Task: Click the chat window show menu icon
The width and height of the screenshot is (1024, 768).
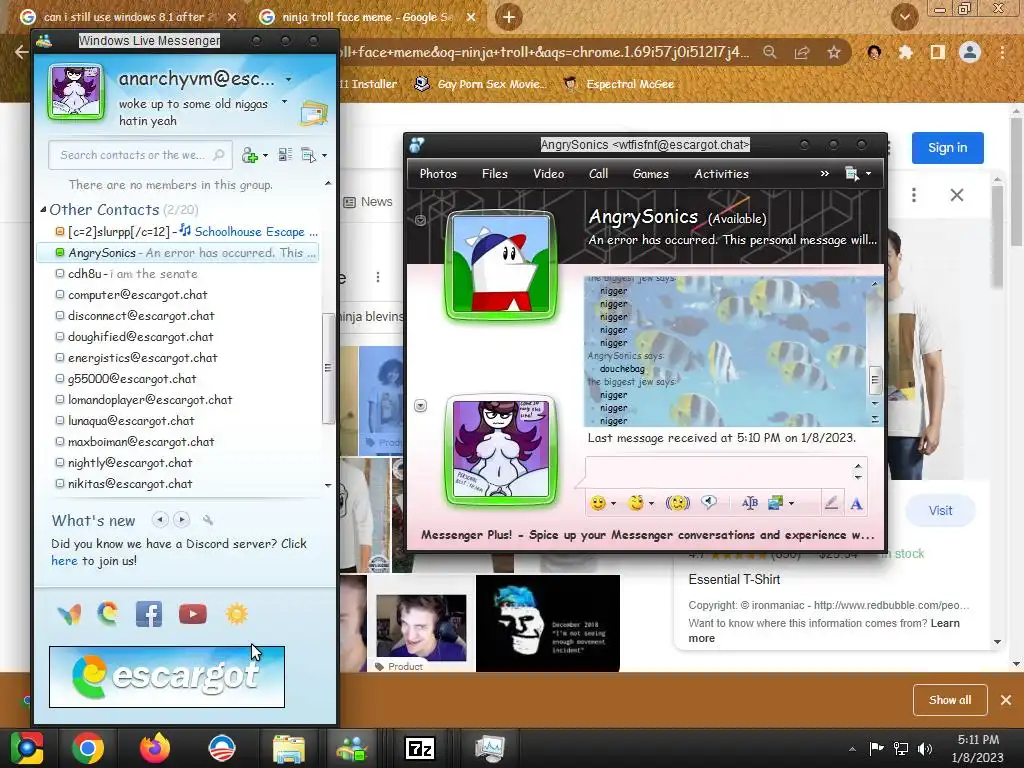Action: pyautogui.click(x=852, y=174)
